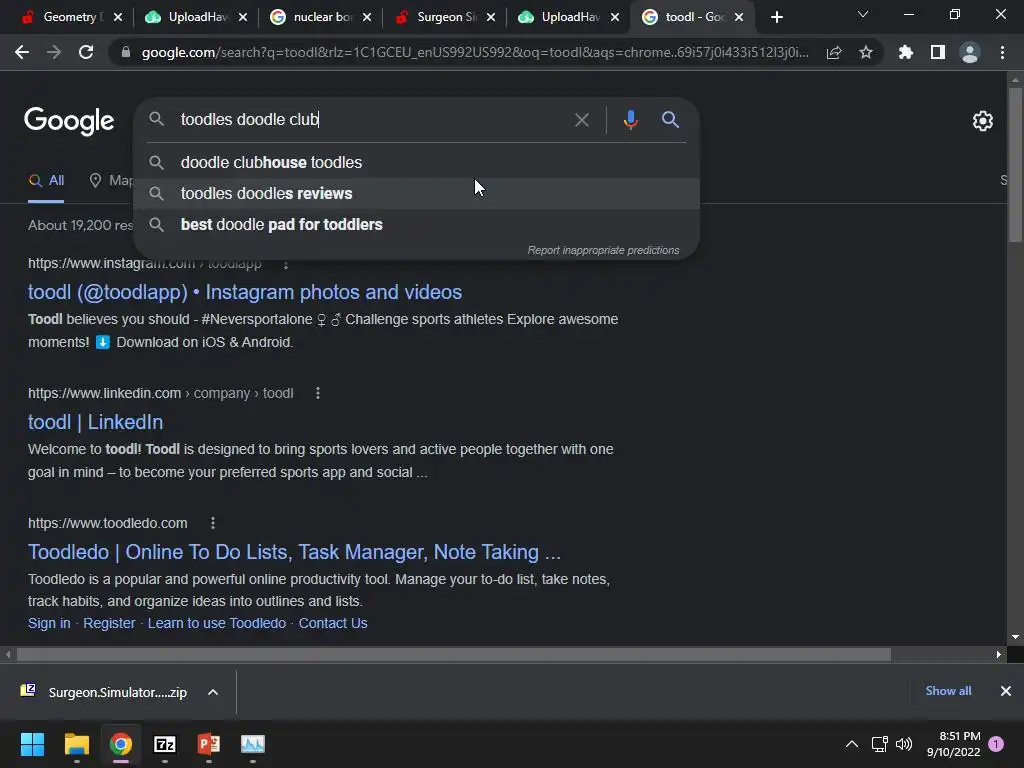Open options for the Instagram result

coord(285,264)
